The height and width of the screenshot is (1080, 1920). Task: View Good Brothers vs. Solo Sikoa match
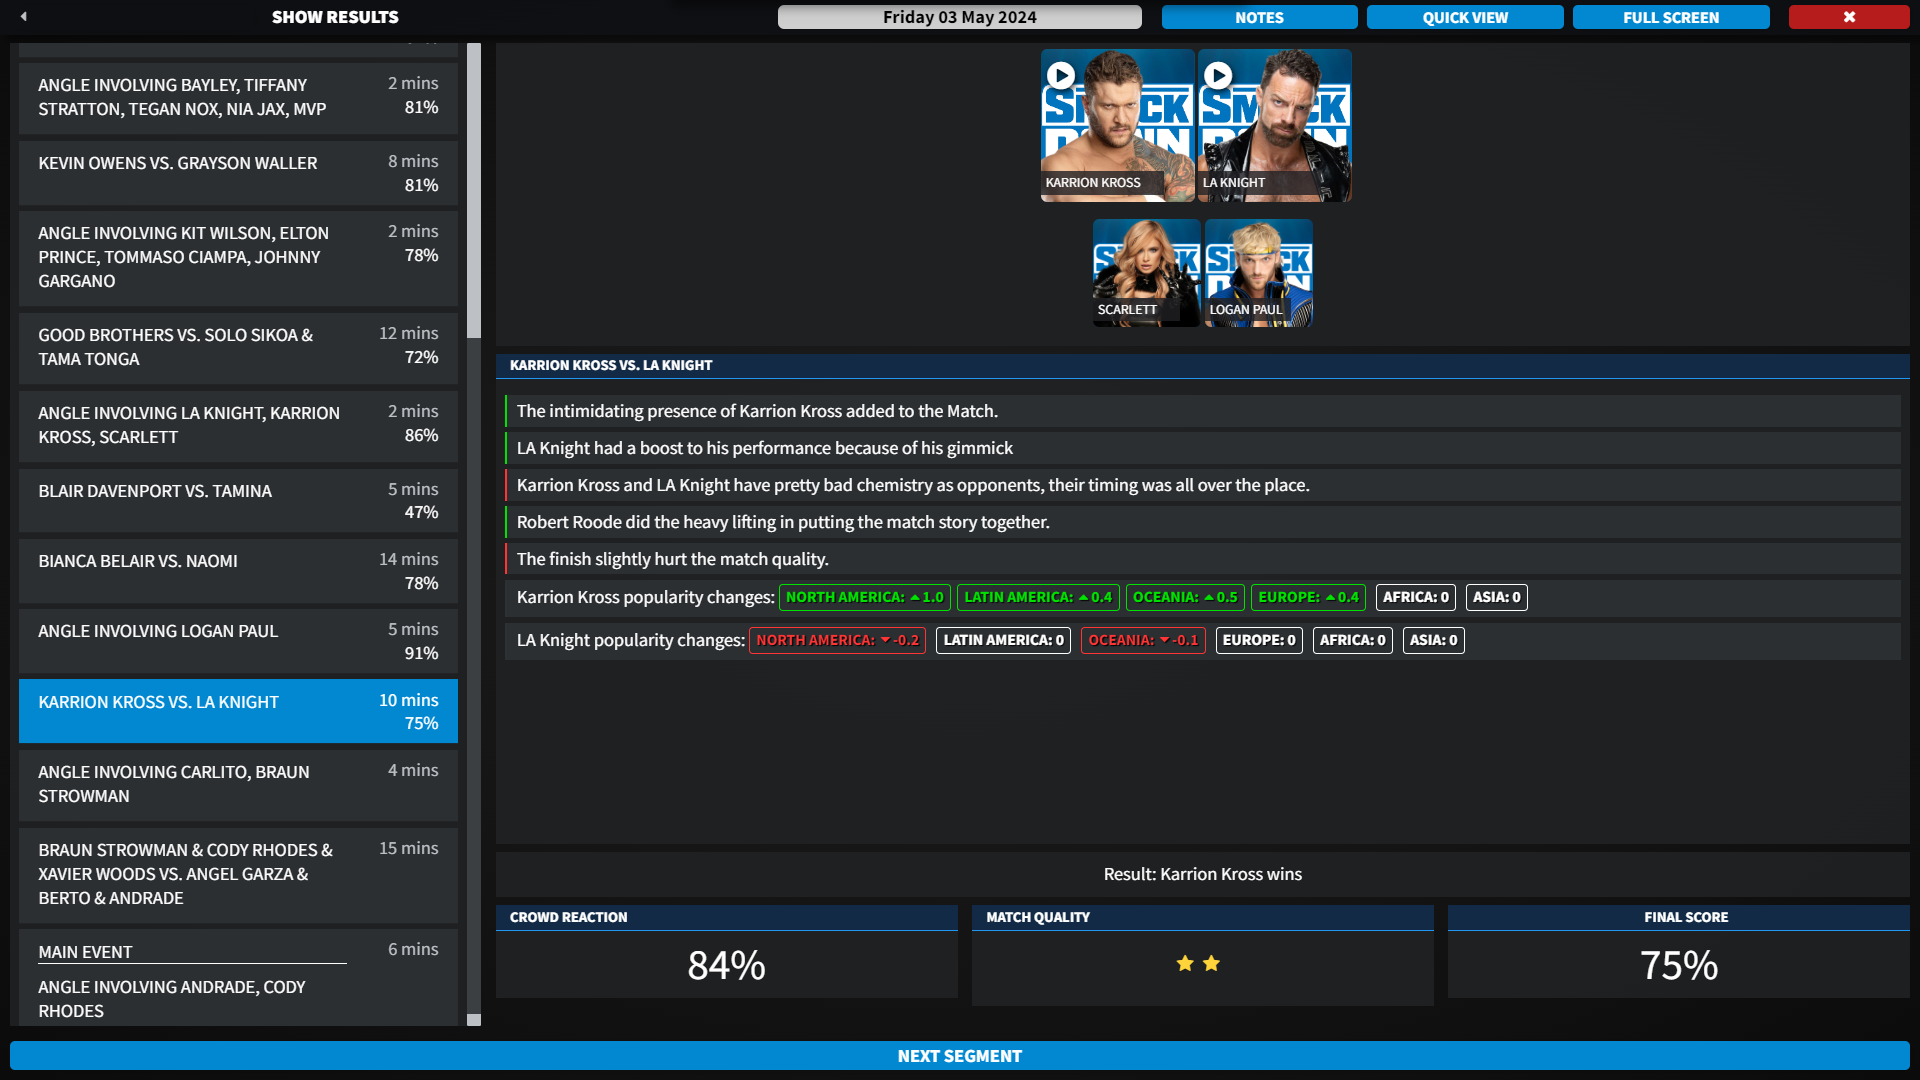pyautogui.click(x=238, y=346)
